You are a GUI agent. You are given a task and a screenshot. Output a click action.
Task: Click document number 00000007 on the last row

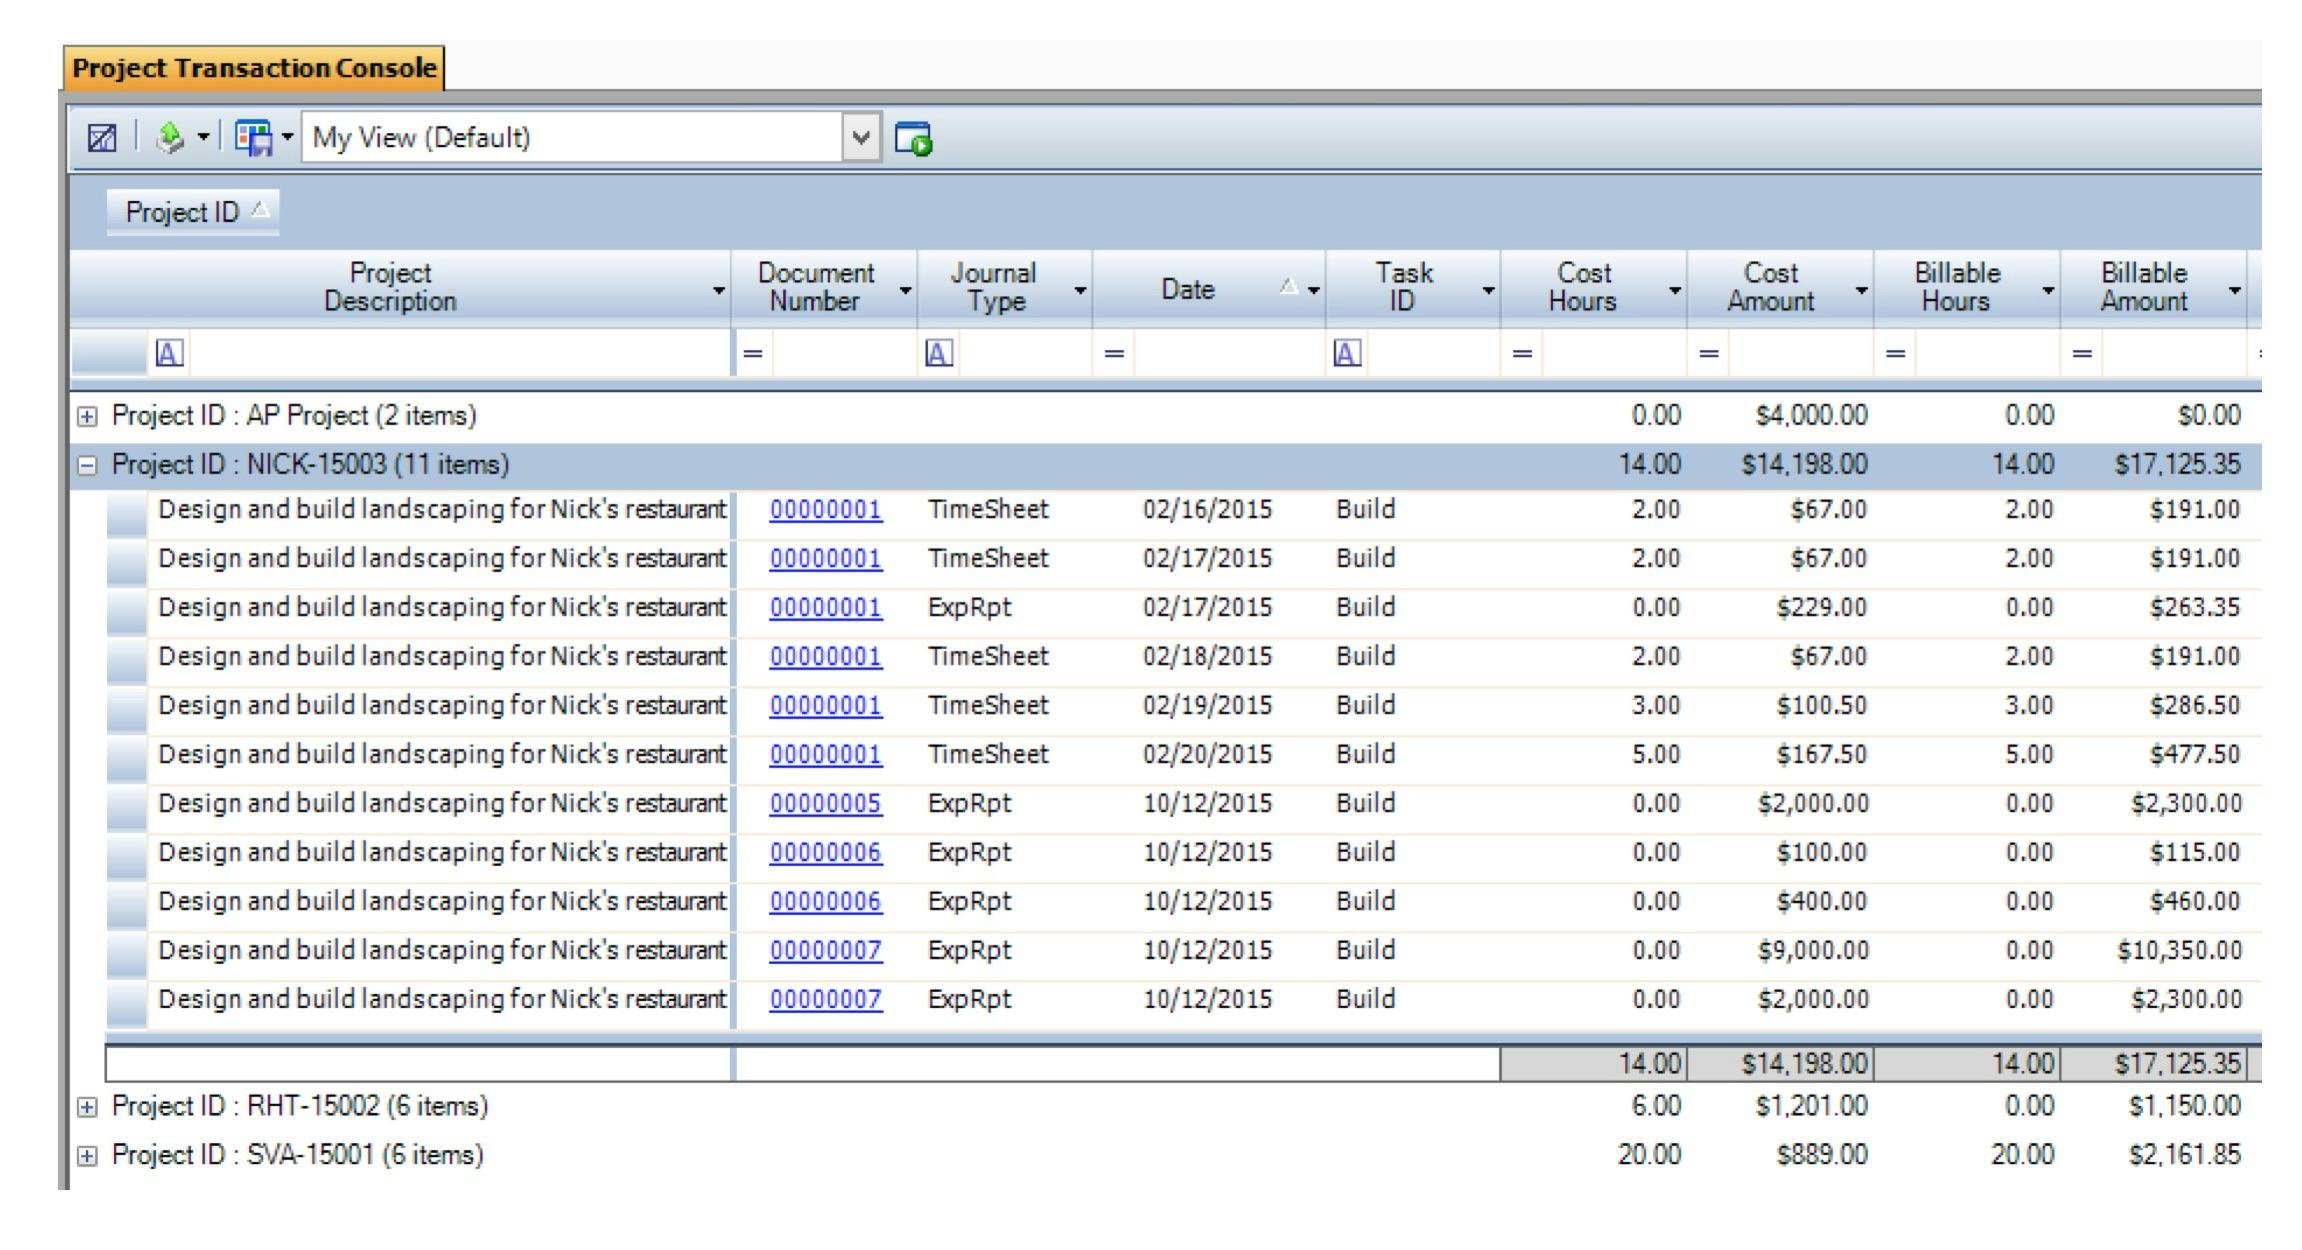point(824,999)
